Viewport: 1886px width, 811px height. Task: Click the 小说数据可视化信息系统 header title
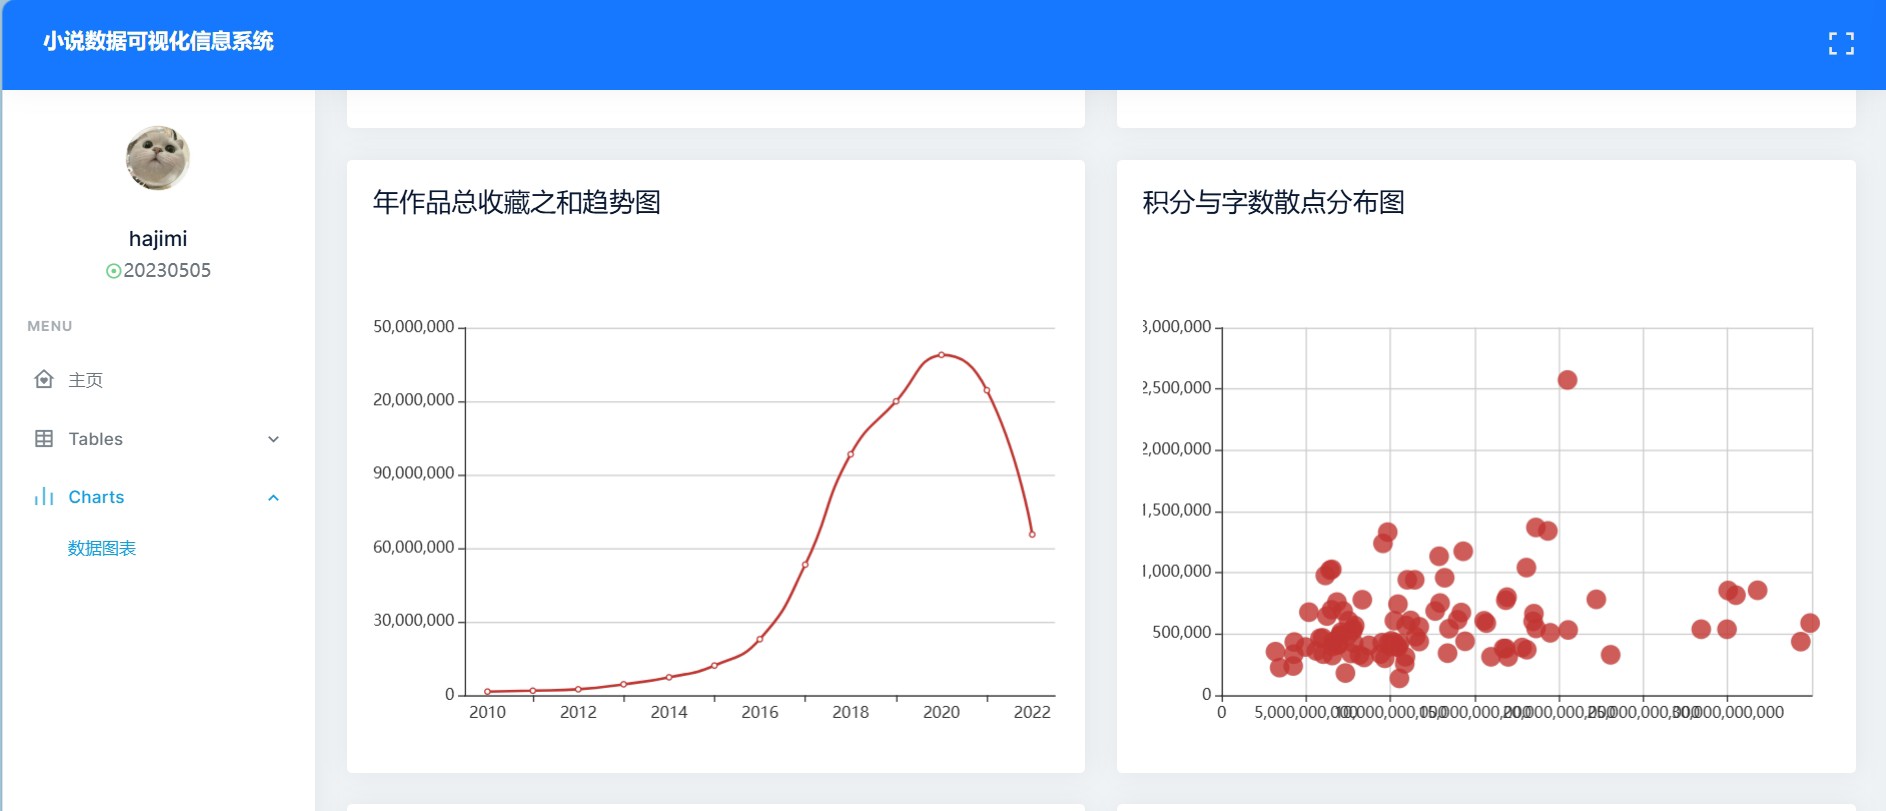click(x=158, y=42)
